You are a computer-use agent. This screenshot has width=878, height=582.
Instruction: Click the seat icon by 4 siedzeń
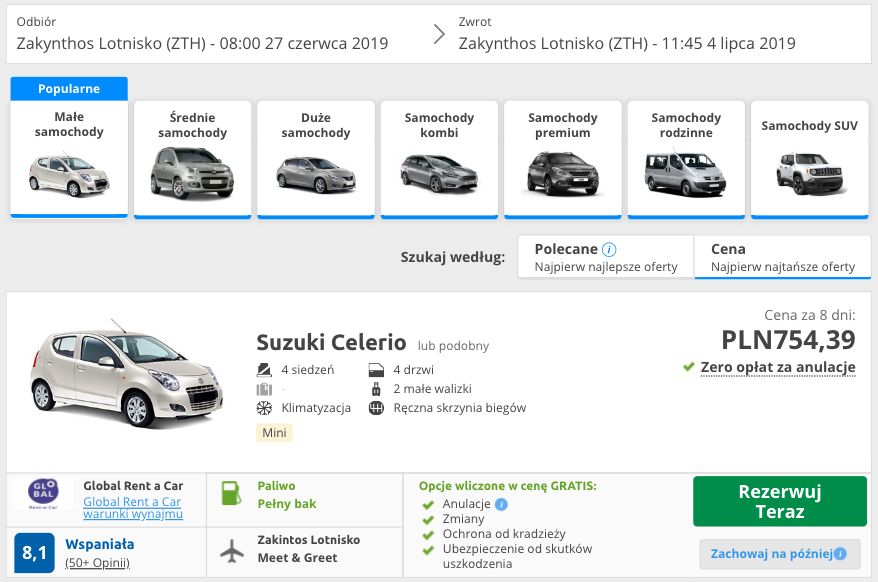[x=264, y=370]
